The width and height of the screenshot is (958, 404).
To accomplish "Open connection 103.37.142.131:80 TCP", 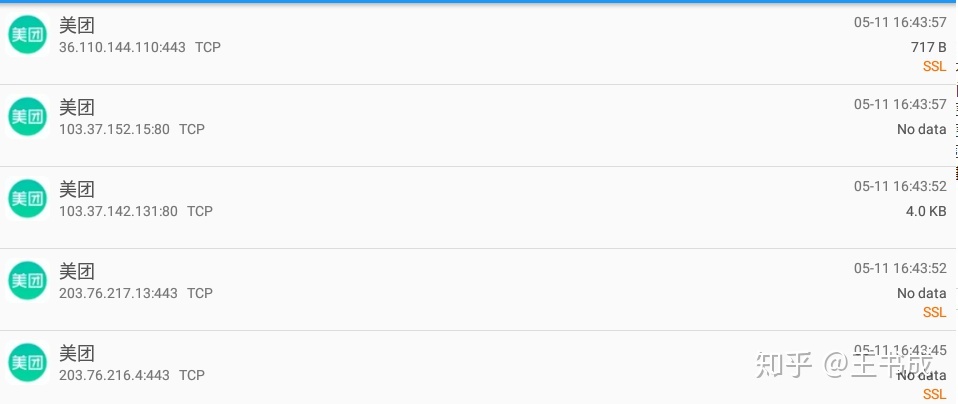I will pyautogui.click(x=477, y=207).
